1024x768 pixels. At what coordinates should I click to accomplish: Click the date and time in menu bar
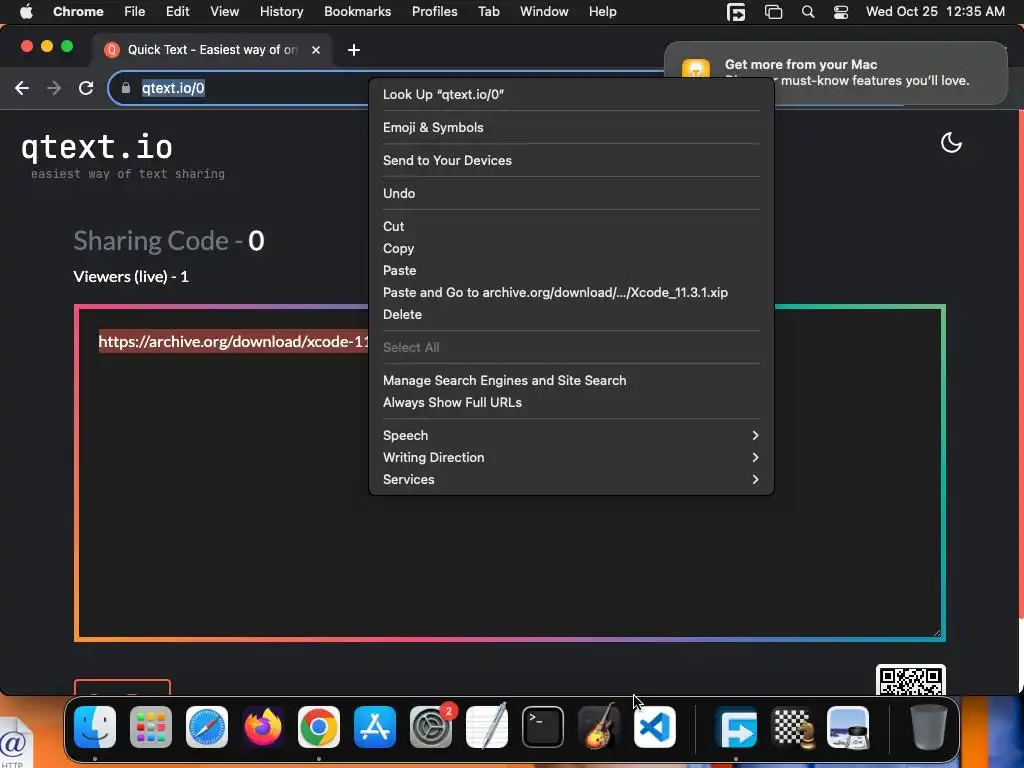(x=935, y=11)
